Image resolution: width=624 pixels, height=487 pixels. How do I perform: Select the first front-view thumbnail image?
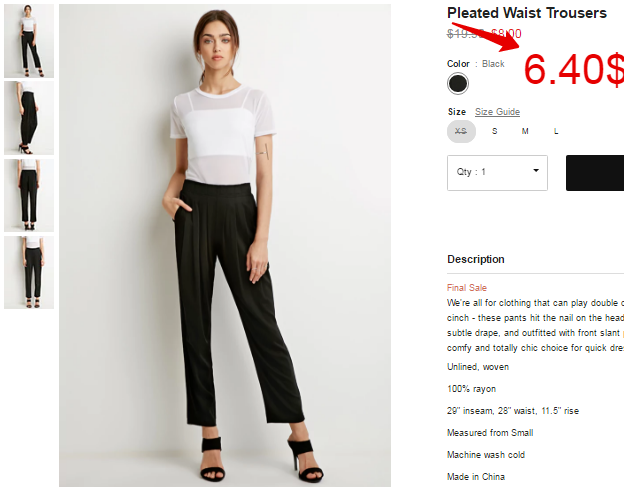tap(29, 41)
